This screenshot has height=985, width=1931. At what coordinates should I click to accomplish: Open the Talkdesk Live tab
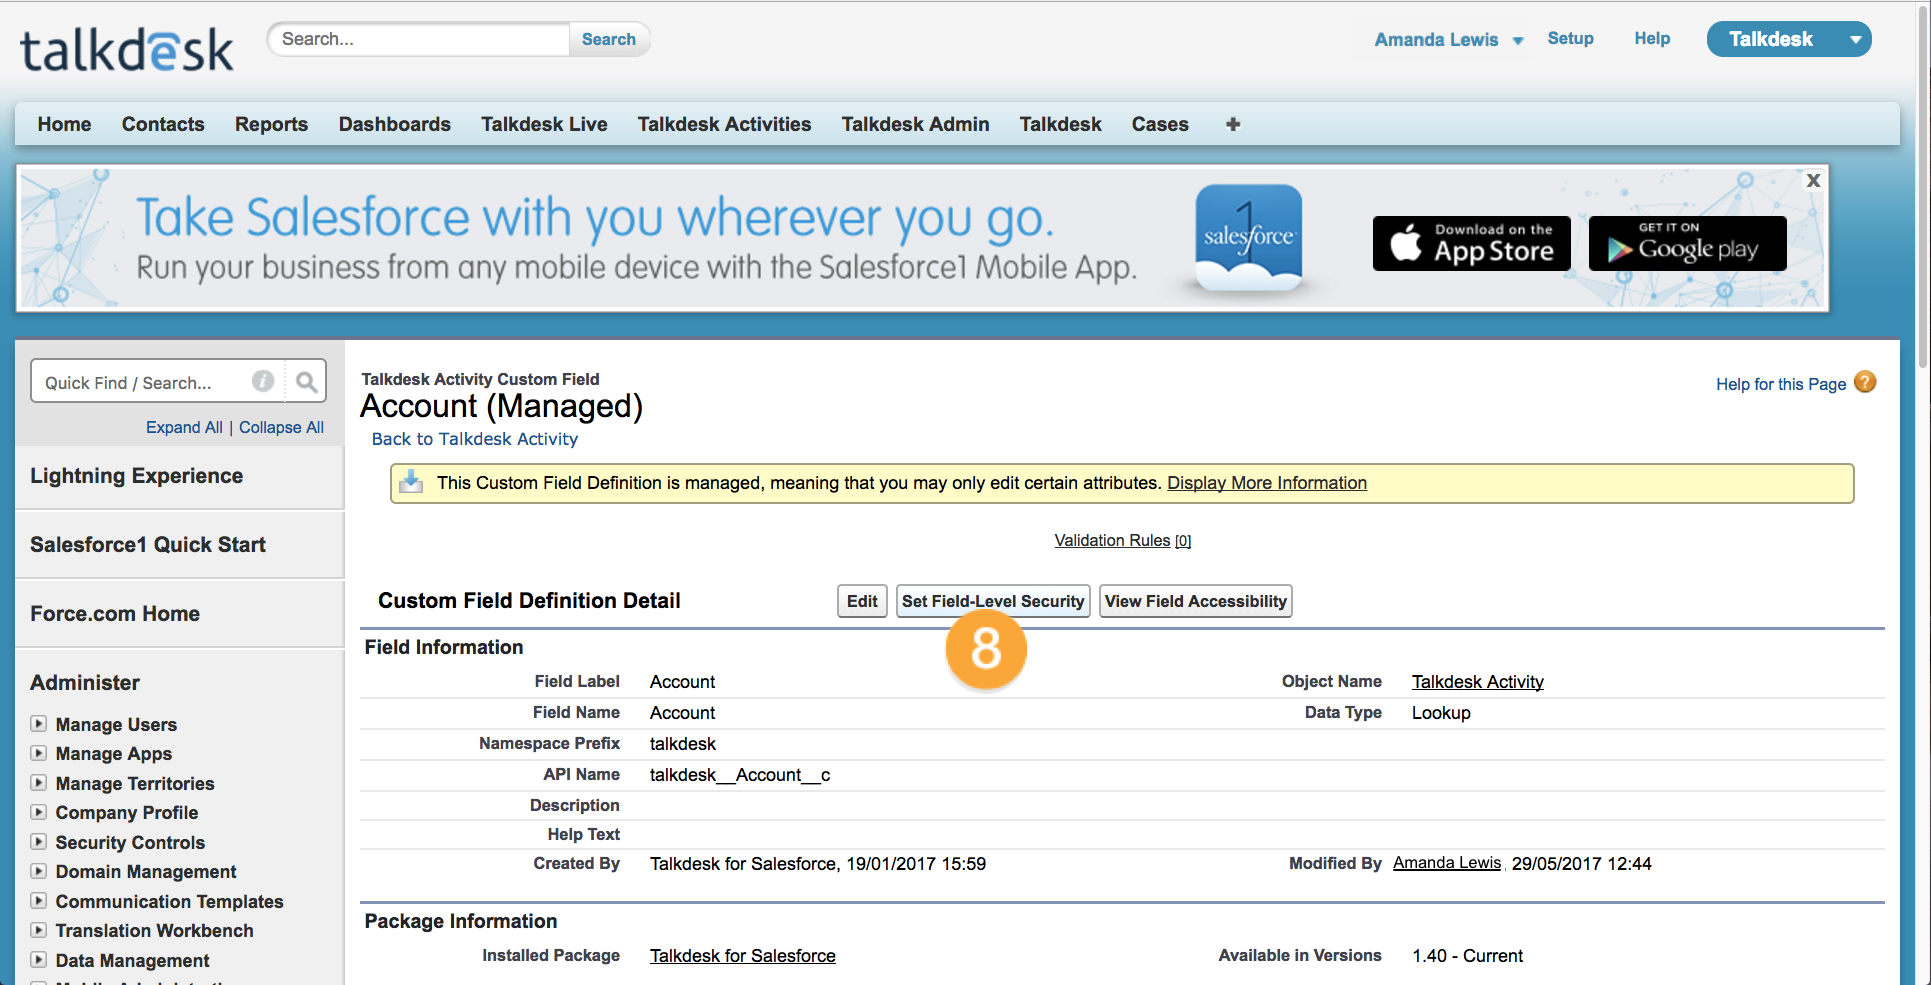click(x=544, y=124)
